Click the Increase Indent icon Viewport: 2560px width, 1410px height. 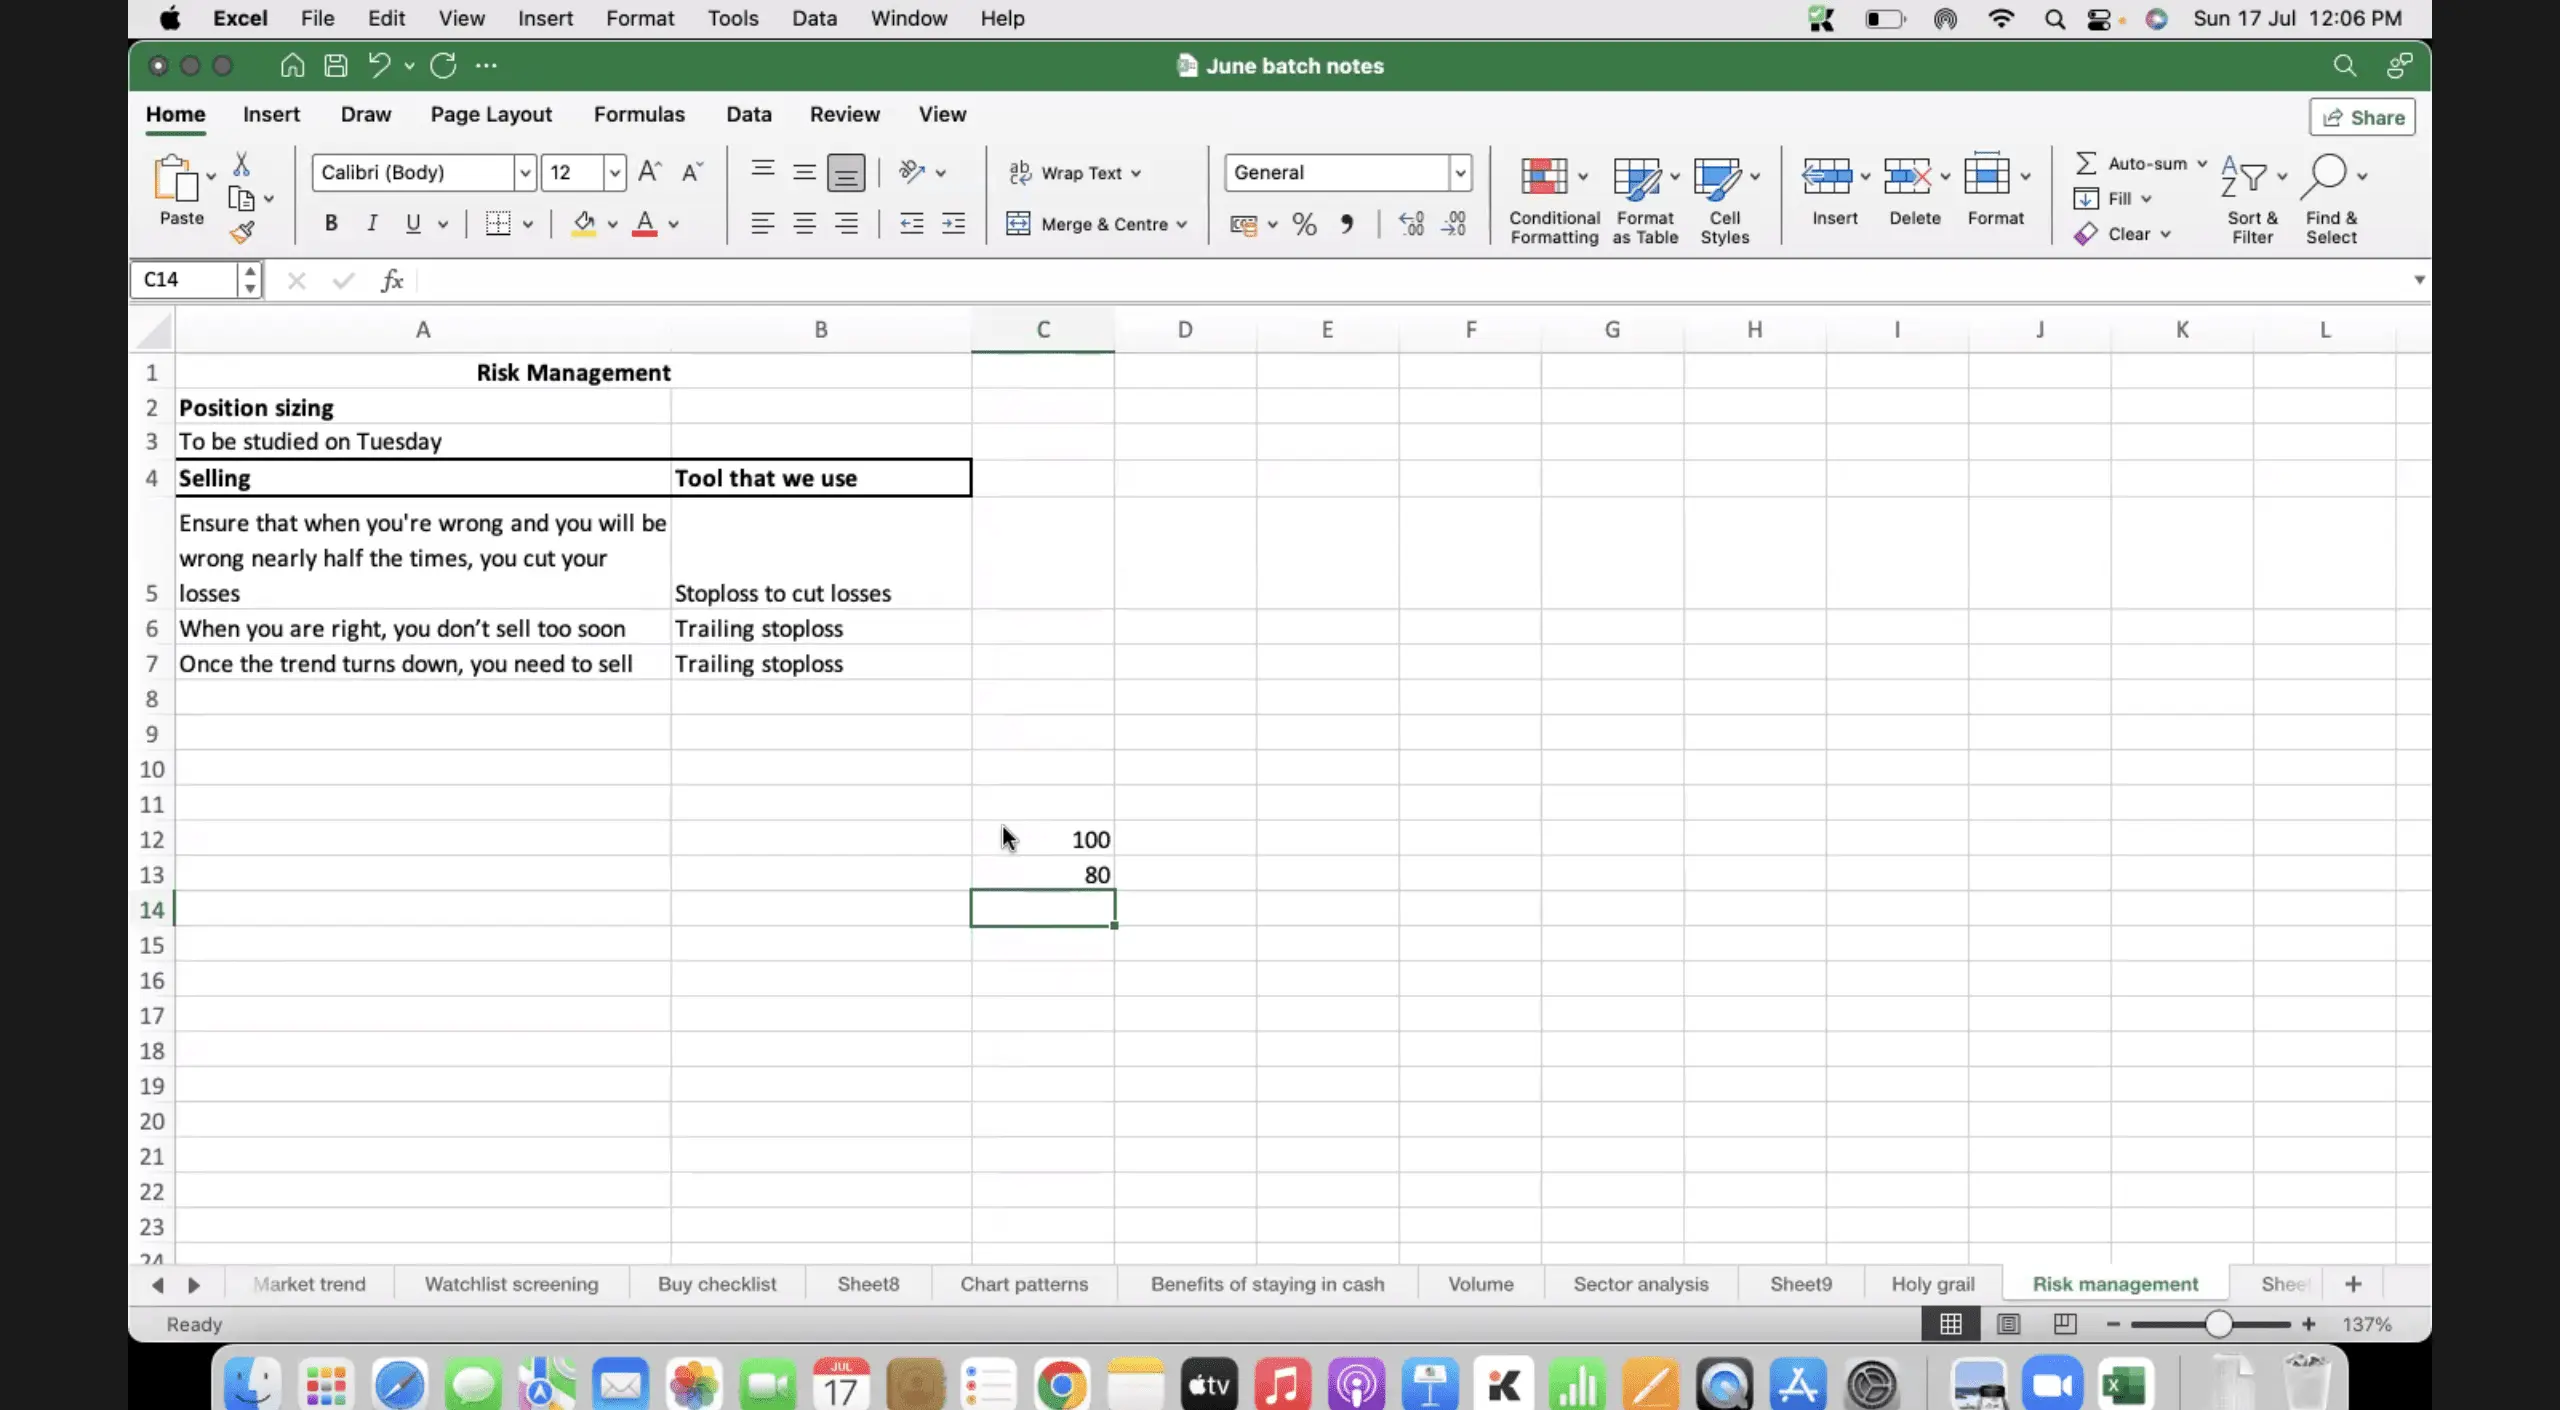[953, 224]
